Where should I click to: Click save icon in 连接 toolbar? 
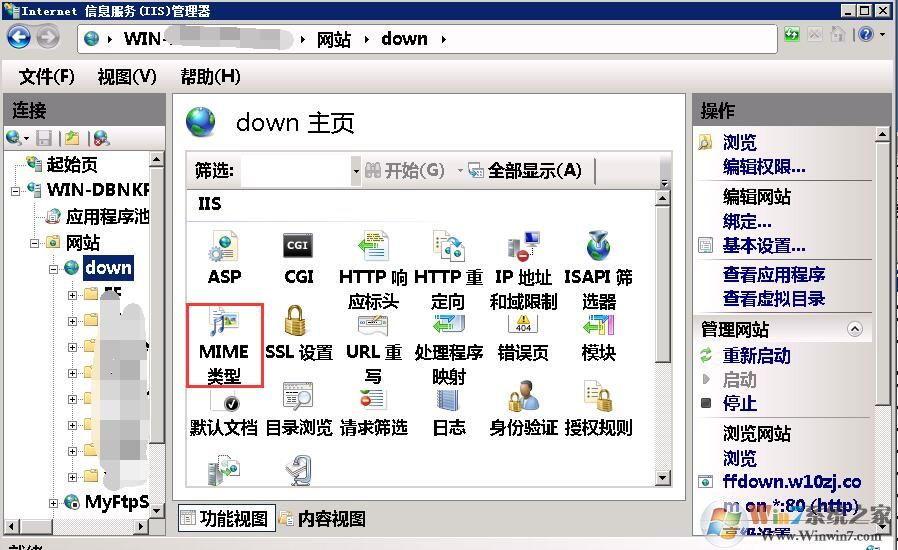pyautogui.click(x=44, y=138)
